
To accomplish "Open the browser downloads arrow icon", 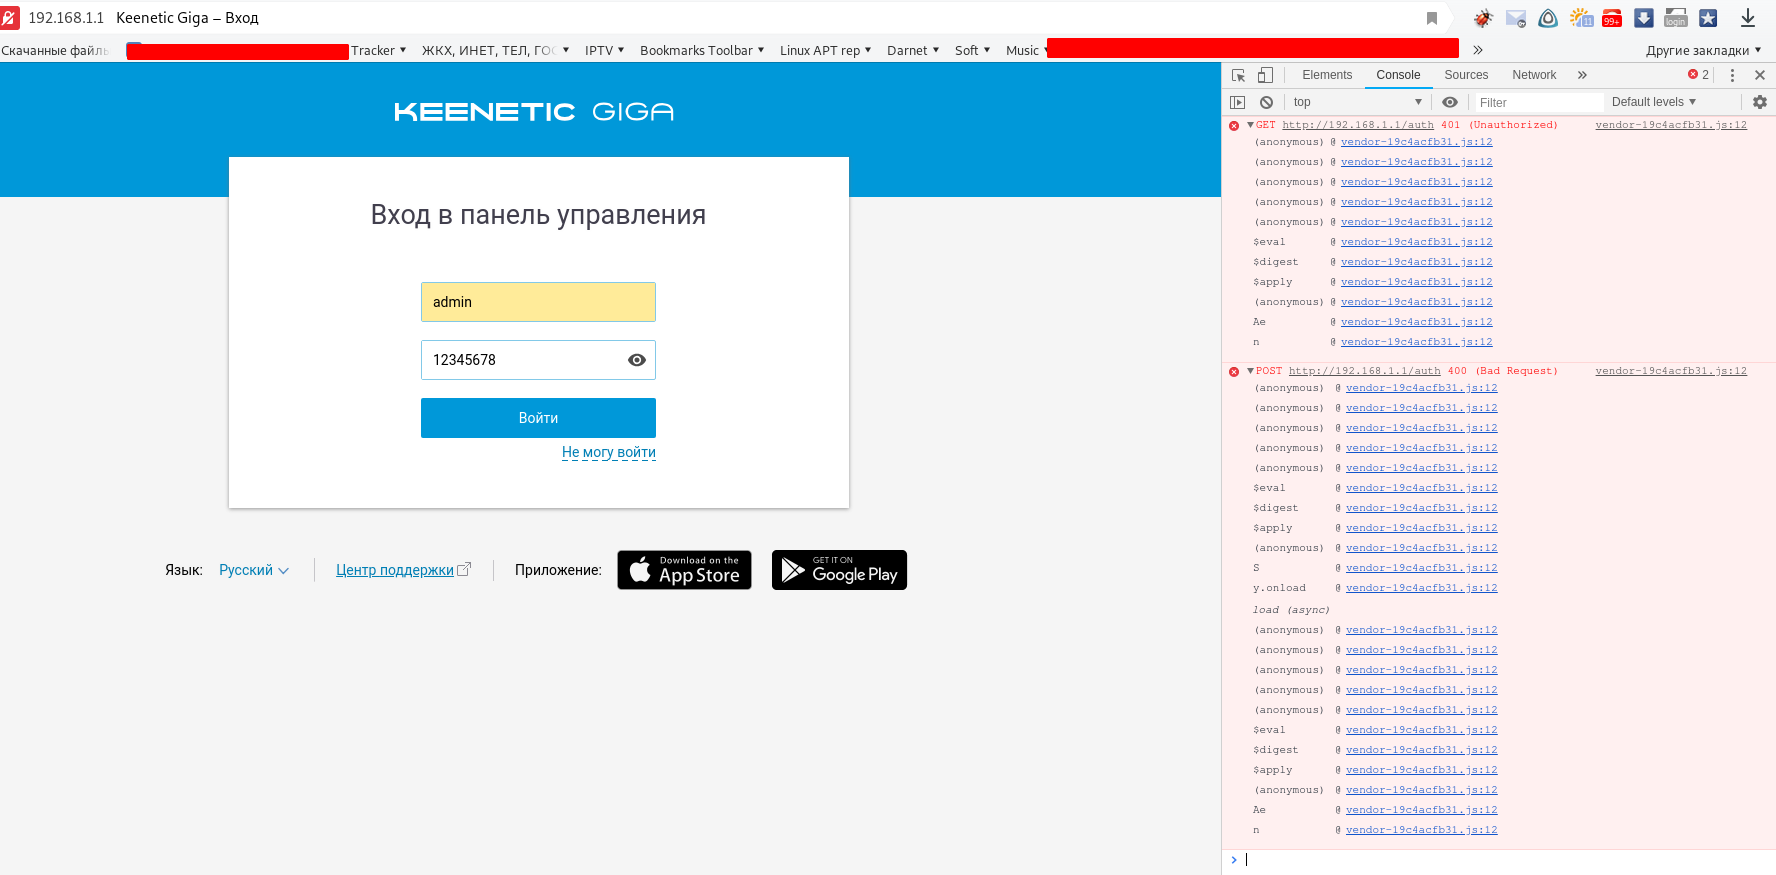I will coord(1748,18).
